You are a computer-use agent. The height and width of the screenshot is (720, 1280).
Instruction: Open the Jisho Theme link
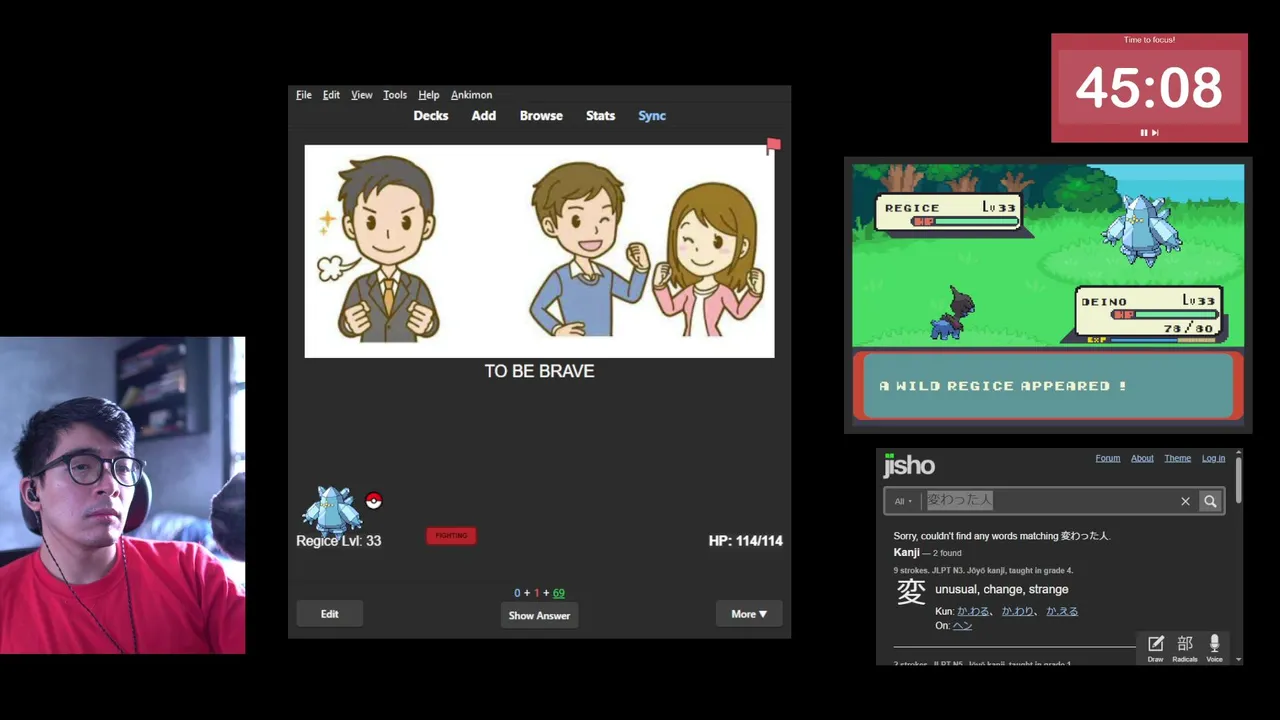click(1177, 458)
